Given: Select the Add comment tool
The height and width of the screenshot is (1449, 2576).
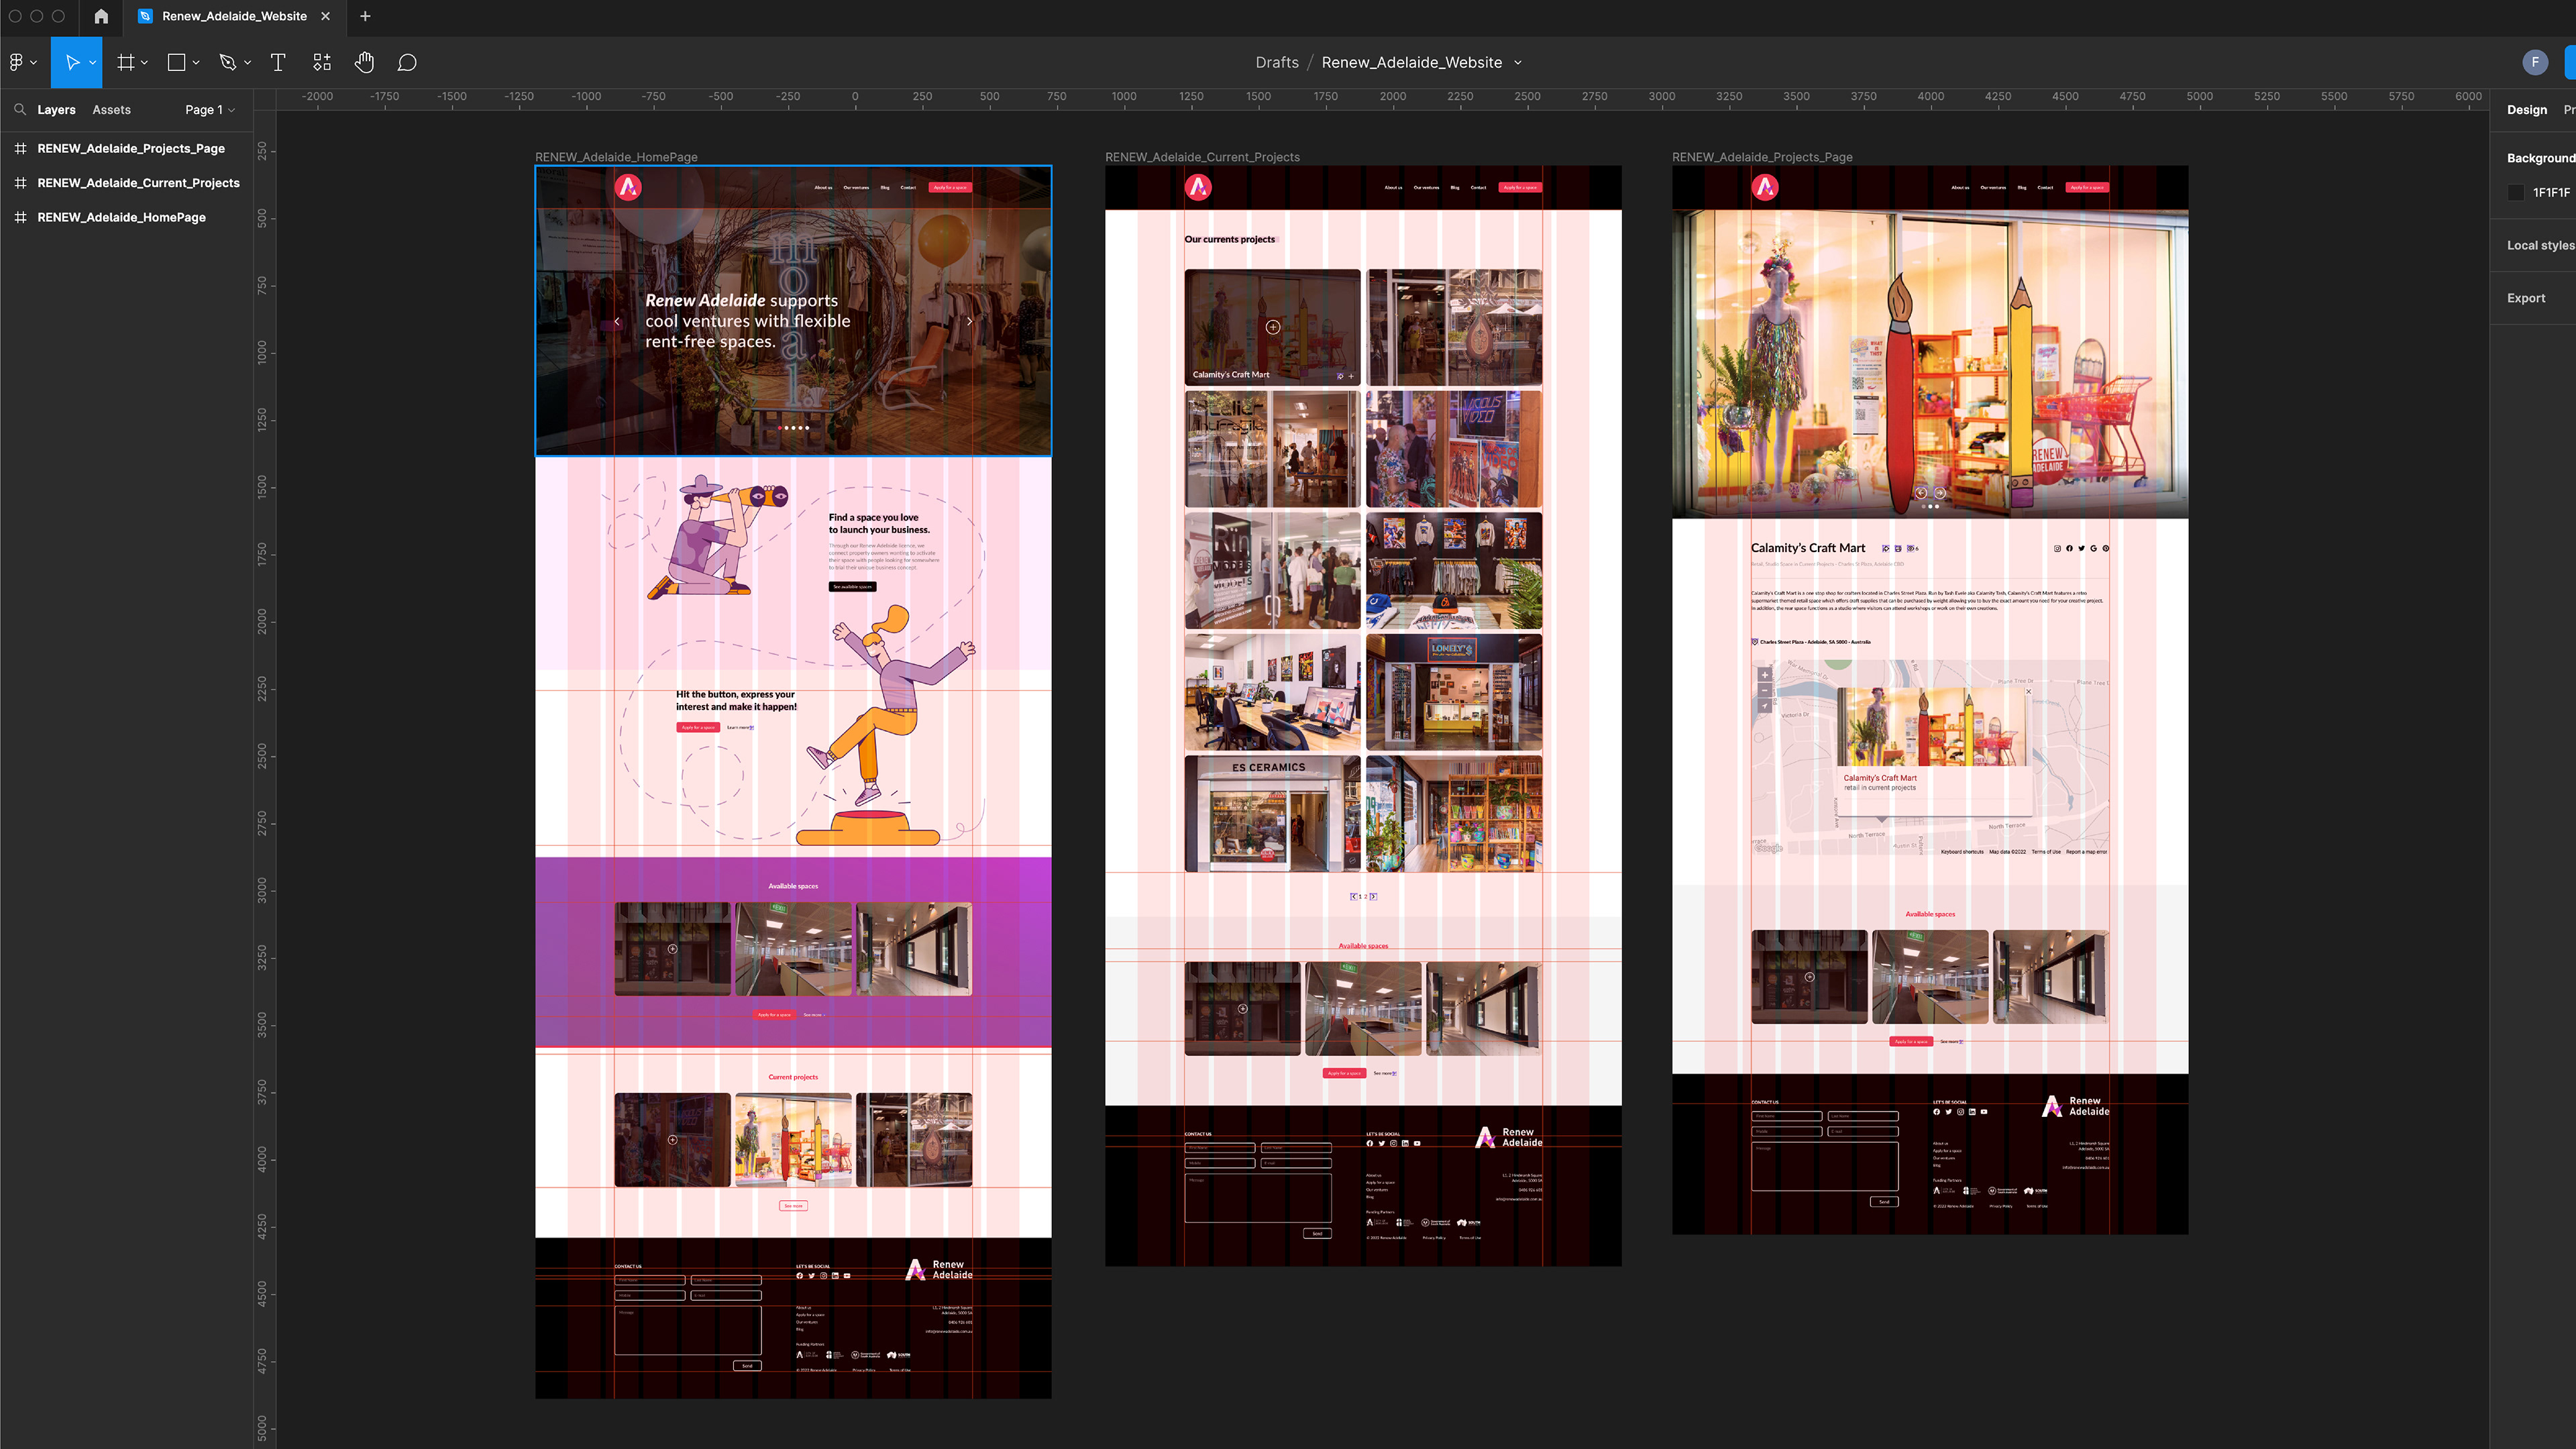Looking at the screenshot, I should point(407,62).
